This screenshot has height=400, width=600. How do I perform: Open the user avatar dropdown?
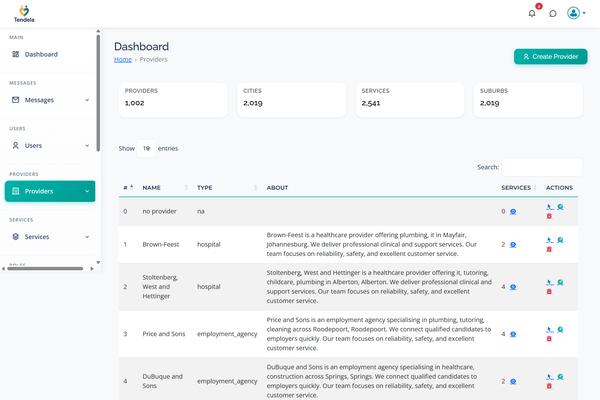(x=576, y=13)
